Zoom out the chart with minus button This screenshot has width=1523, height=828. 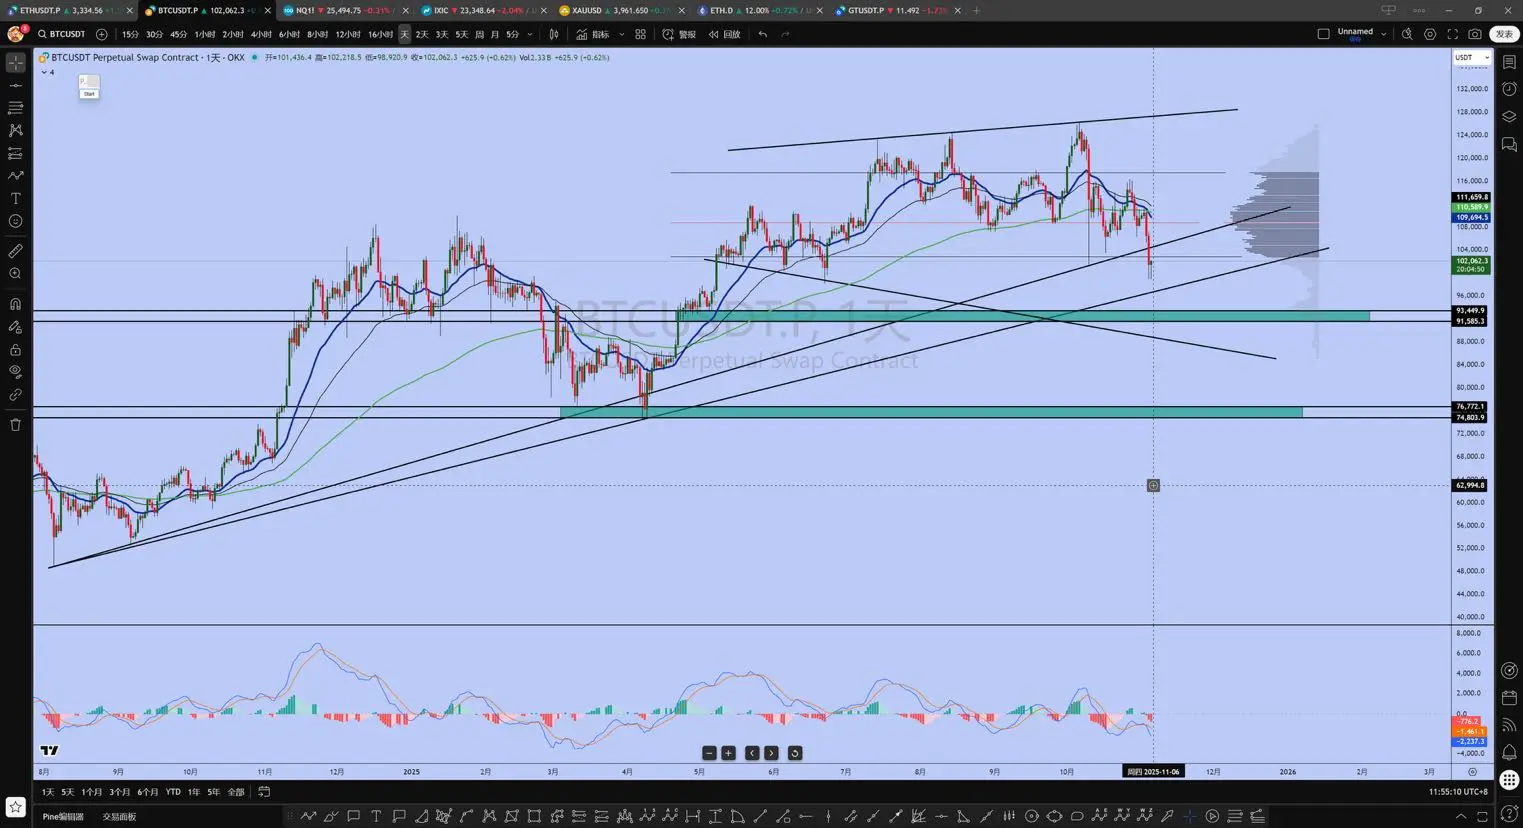coord(709,753)
